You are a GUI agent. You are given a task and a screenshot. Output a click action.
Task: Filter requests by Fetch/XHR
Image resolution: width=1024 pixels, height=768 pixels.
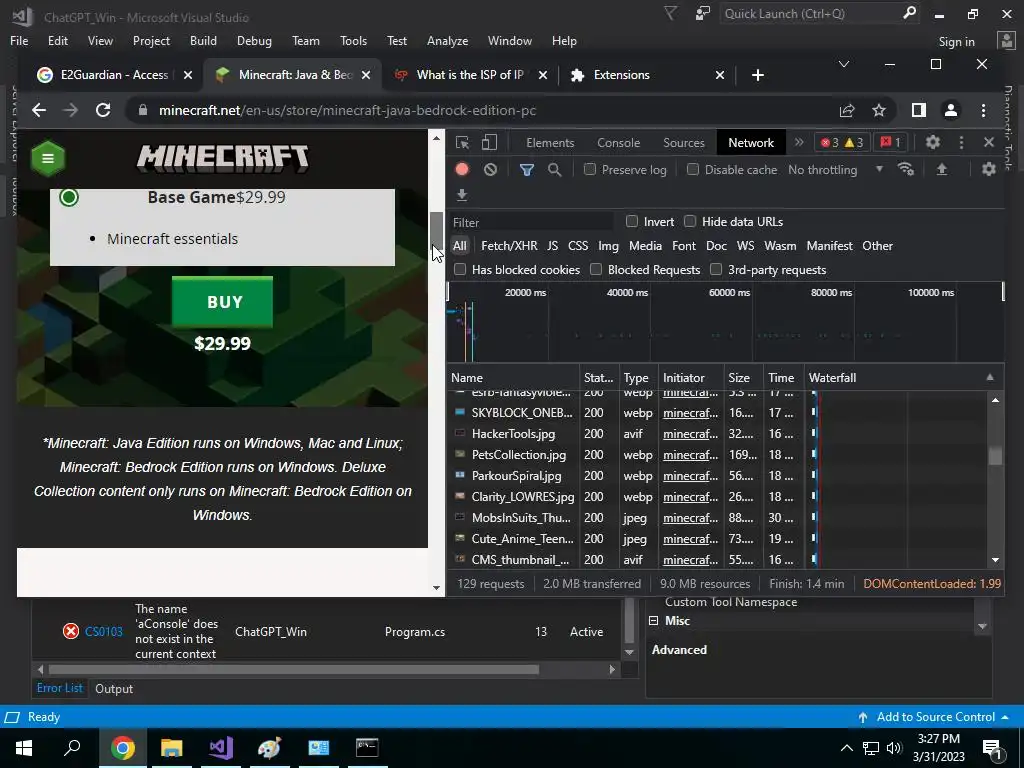[x=509, y=246]
